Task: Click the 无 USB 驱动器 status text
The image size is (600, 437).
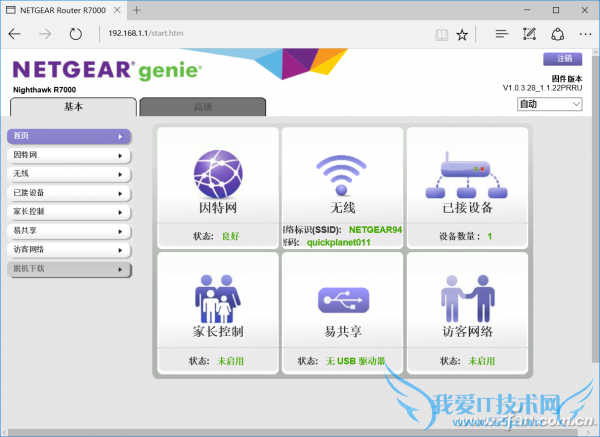Action: pos(355,361)
